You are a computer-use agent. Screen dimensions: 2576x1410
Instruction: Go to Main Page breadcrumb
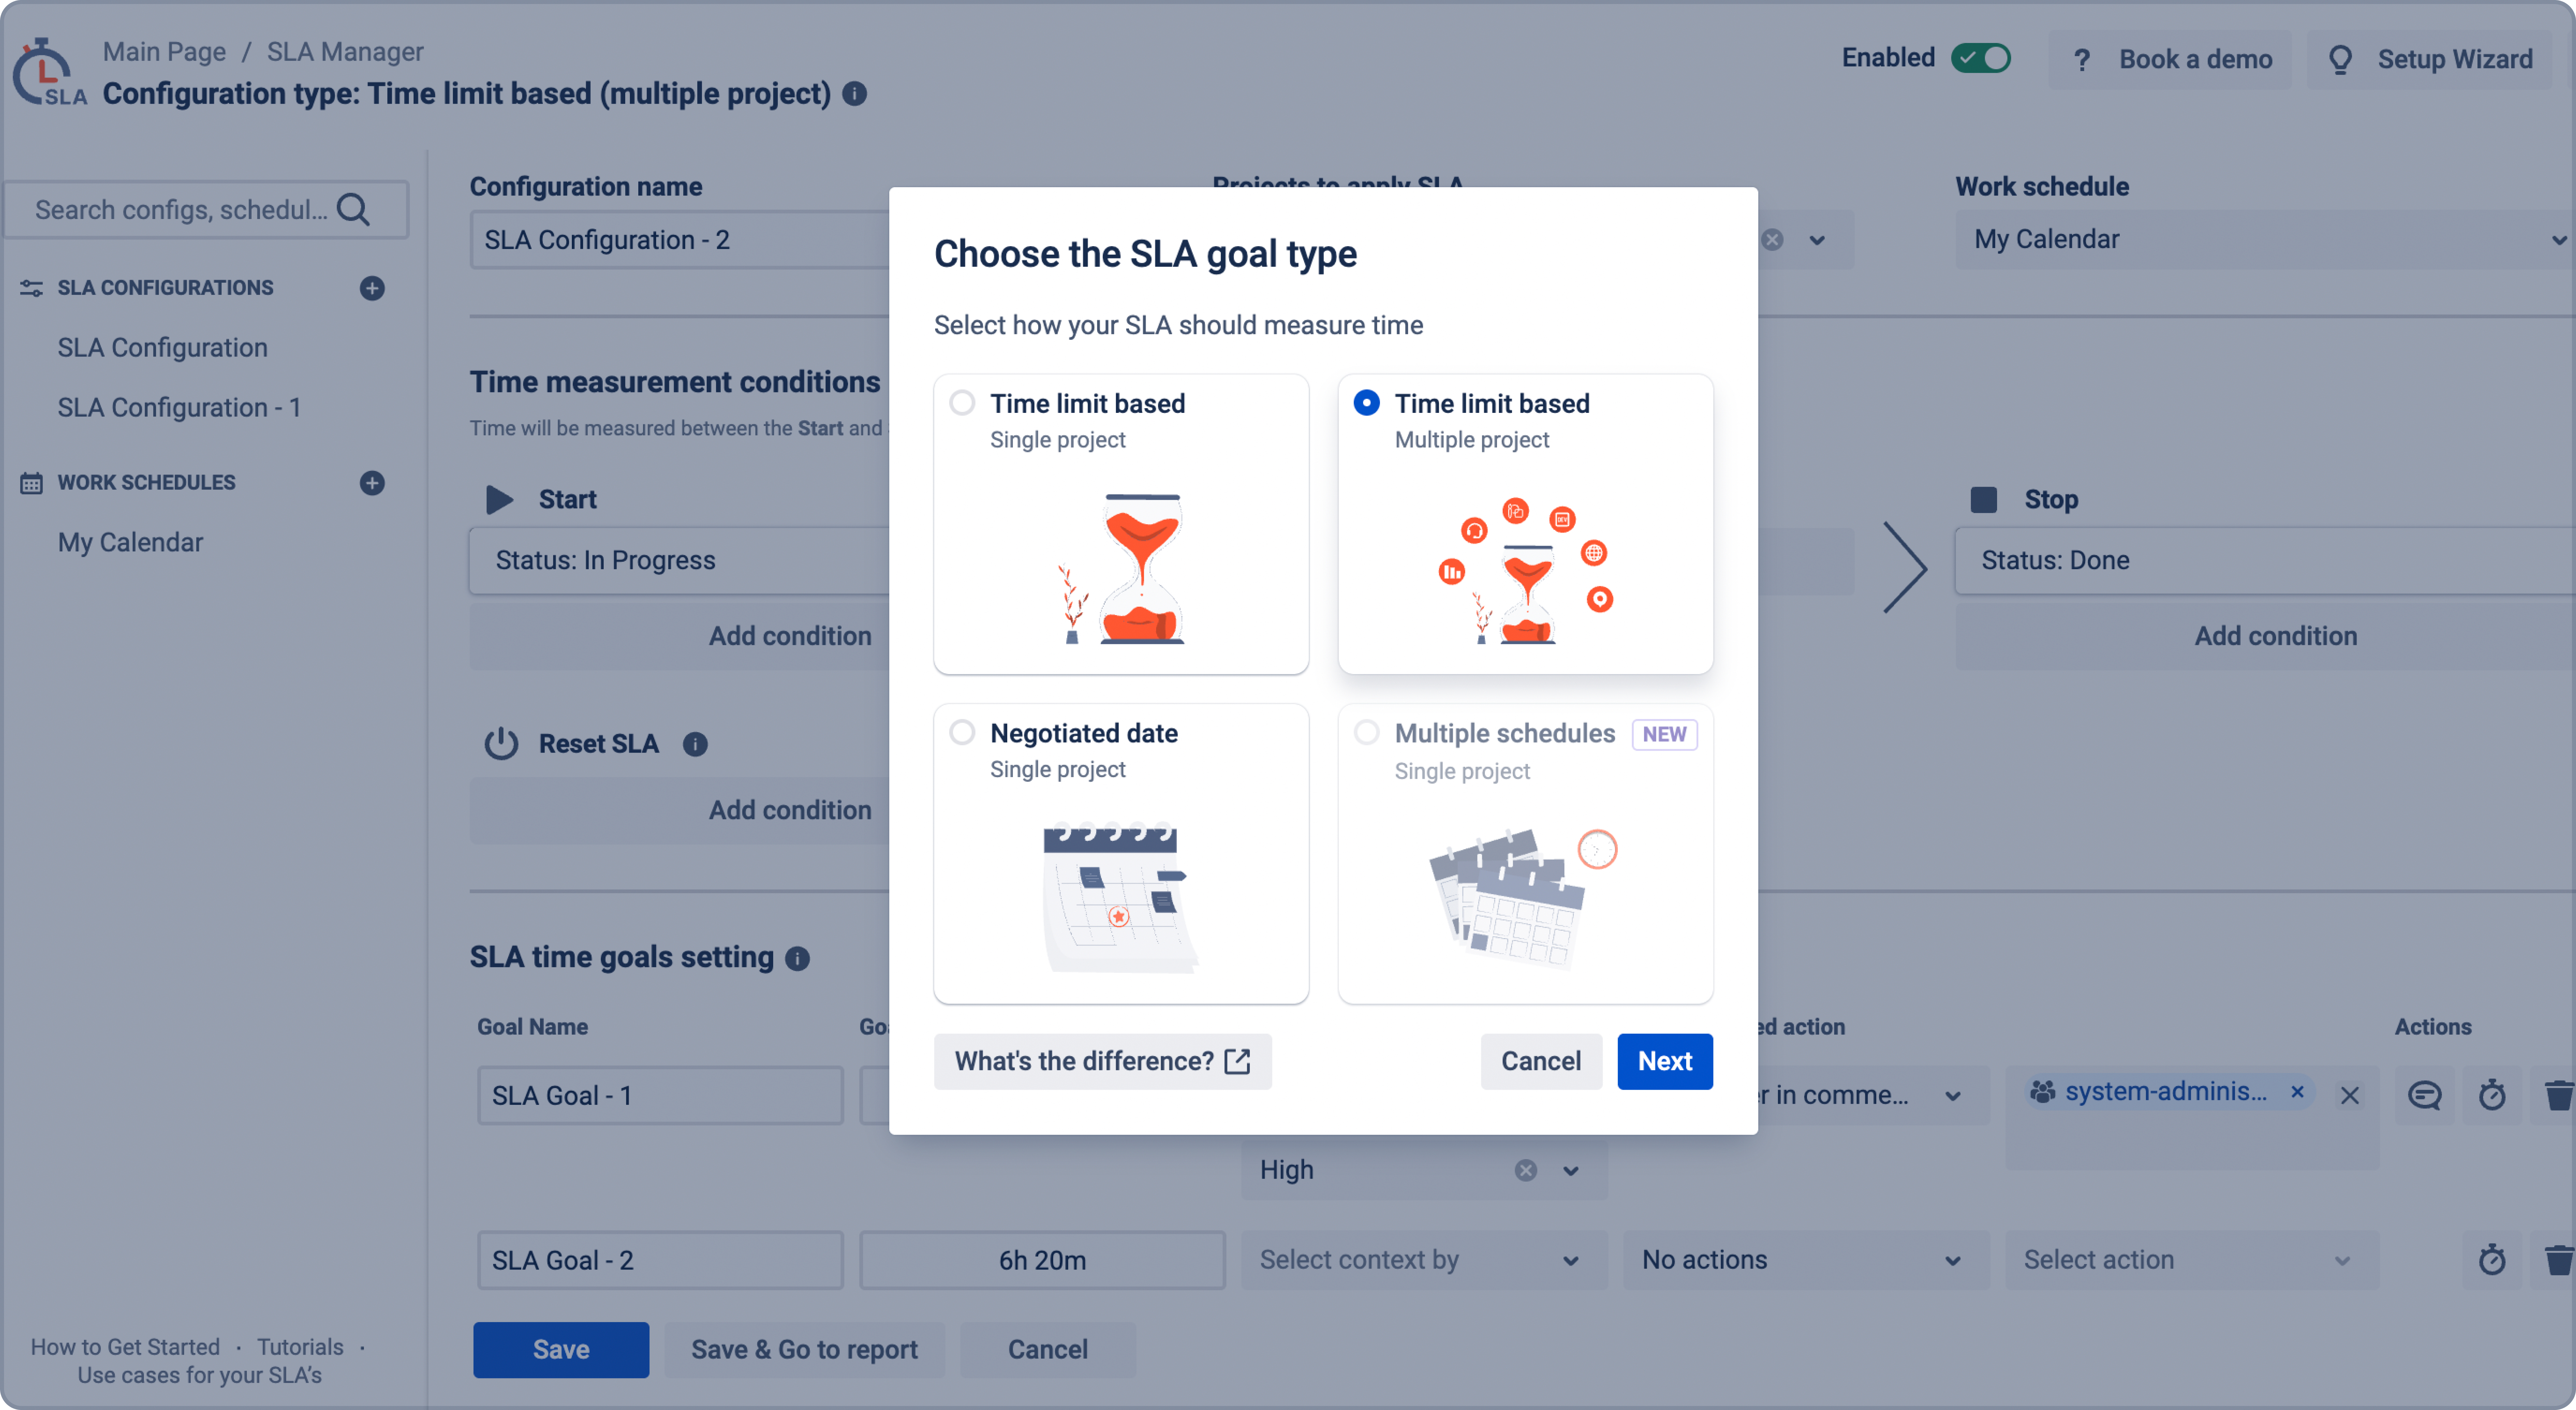click(164, 52)
